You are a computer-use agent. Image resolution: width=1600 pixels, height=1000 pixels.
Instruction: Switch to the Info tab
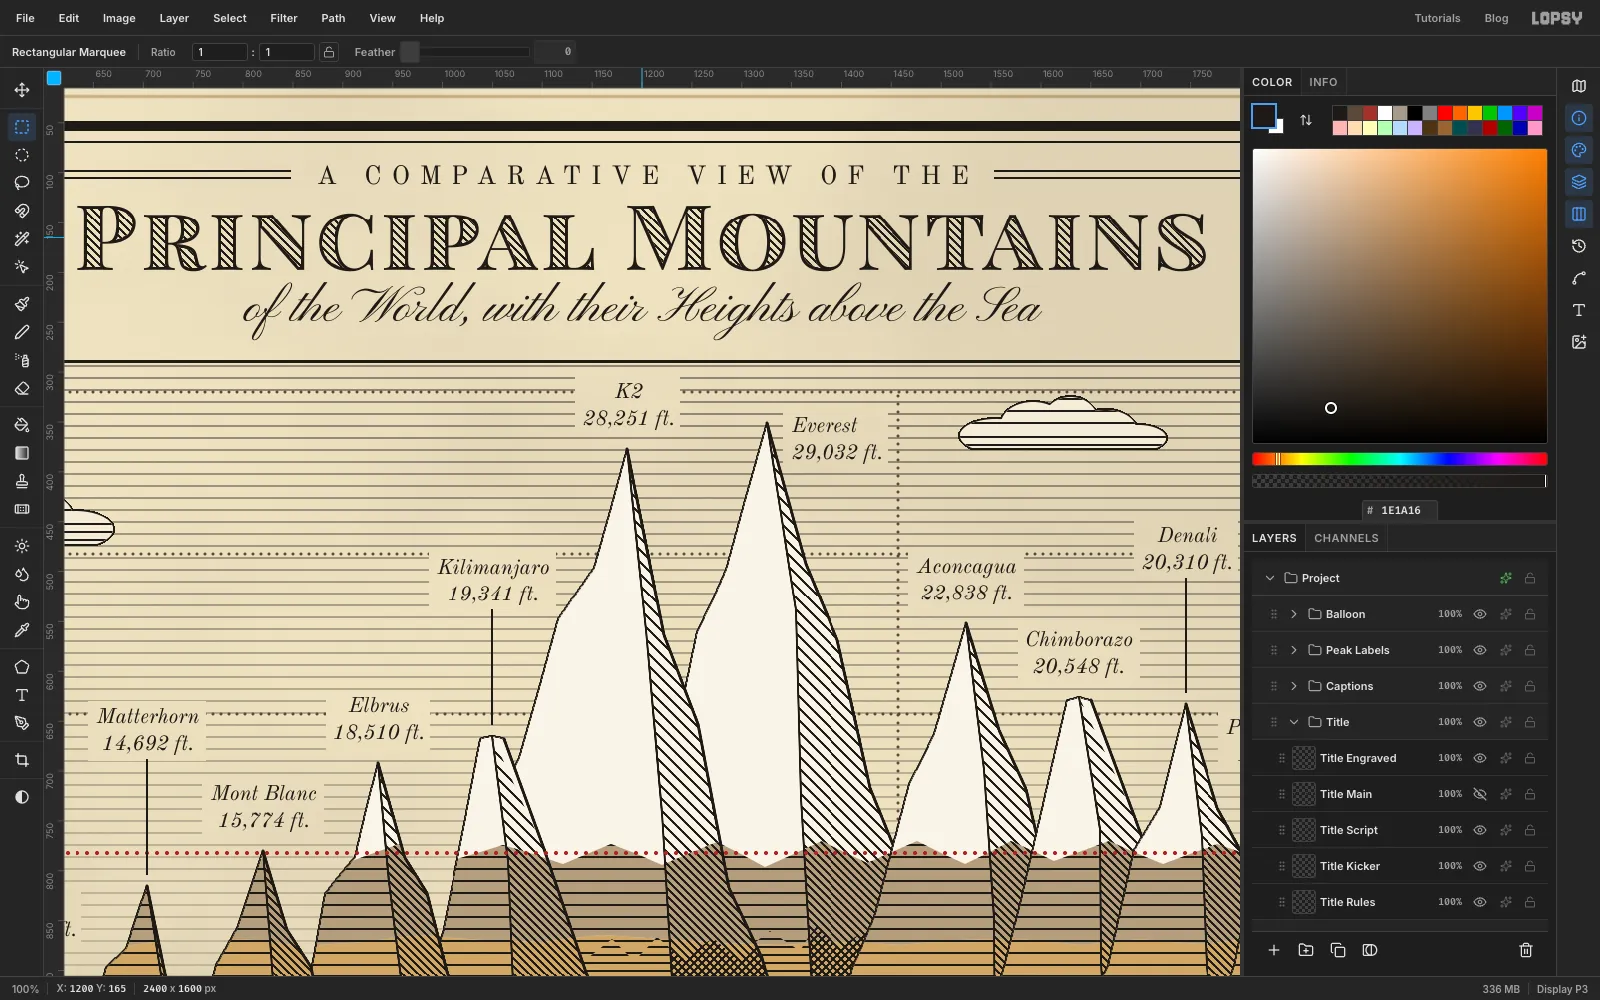1323,82
